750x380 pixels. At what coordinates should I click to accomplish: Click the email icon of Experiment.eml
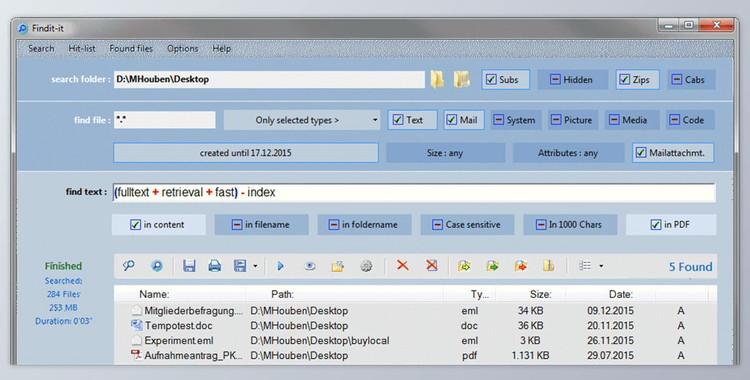tap(137, 340)
